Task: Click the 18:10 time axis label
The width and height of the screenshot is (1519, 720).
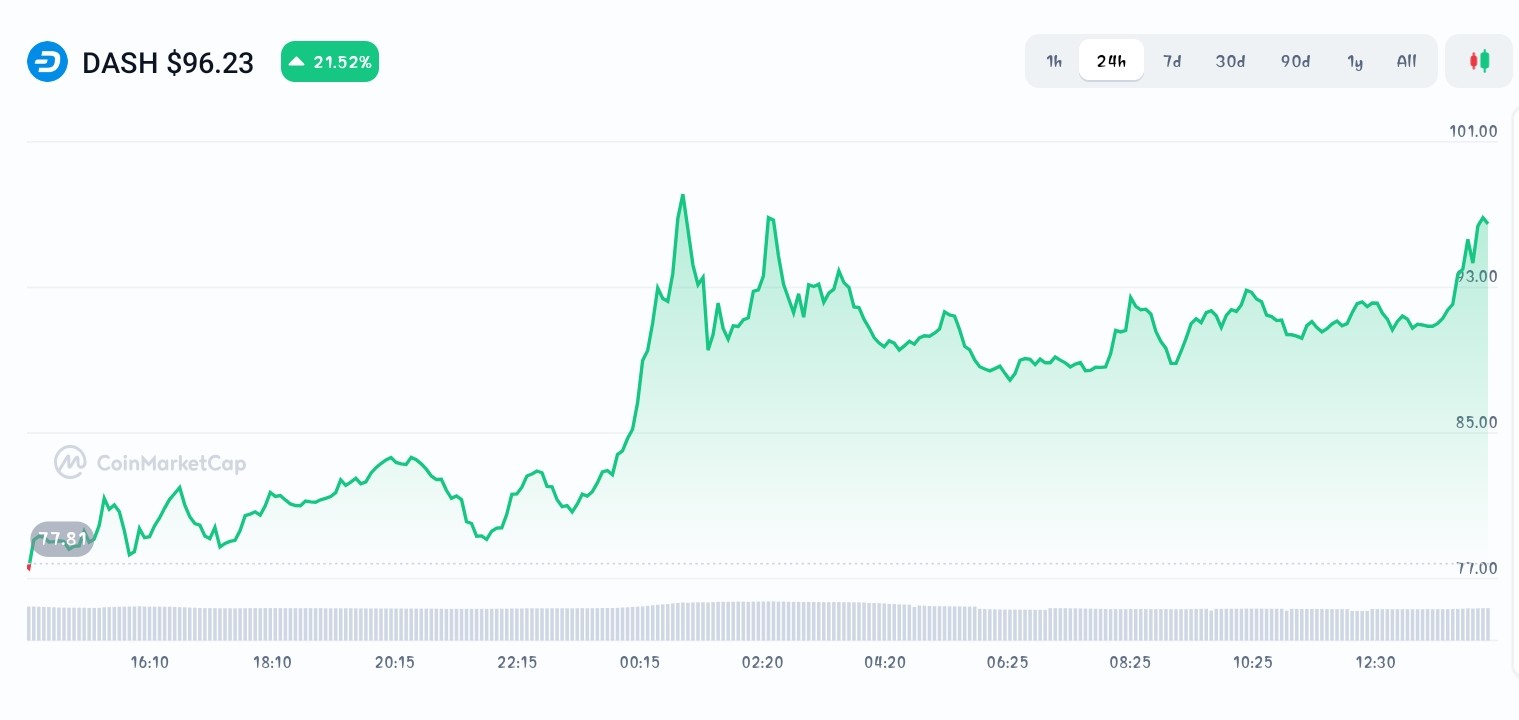Action: point(272,662)
